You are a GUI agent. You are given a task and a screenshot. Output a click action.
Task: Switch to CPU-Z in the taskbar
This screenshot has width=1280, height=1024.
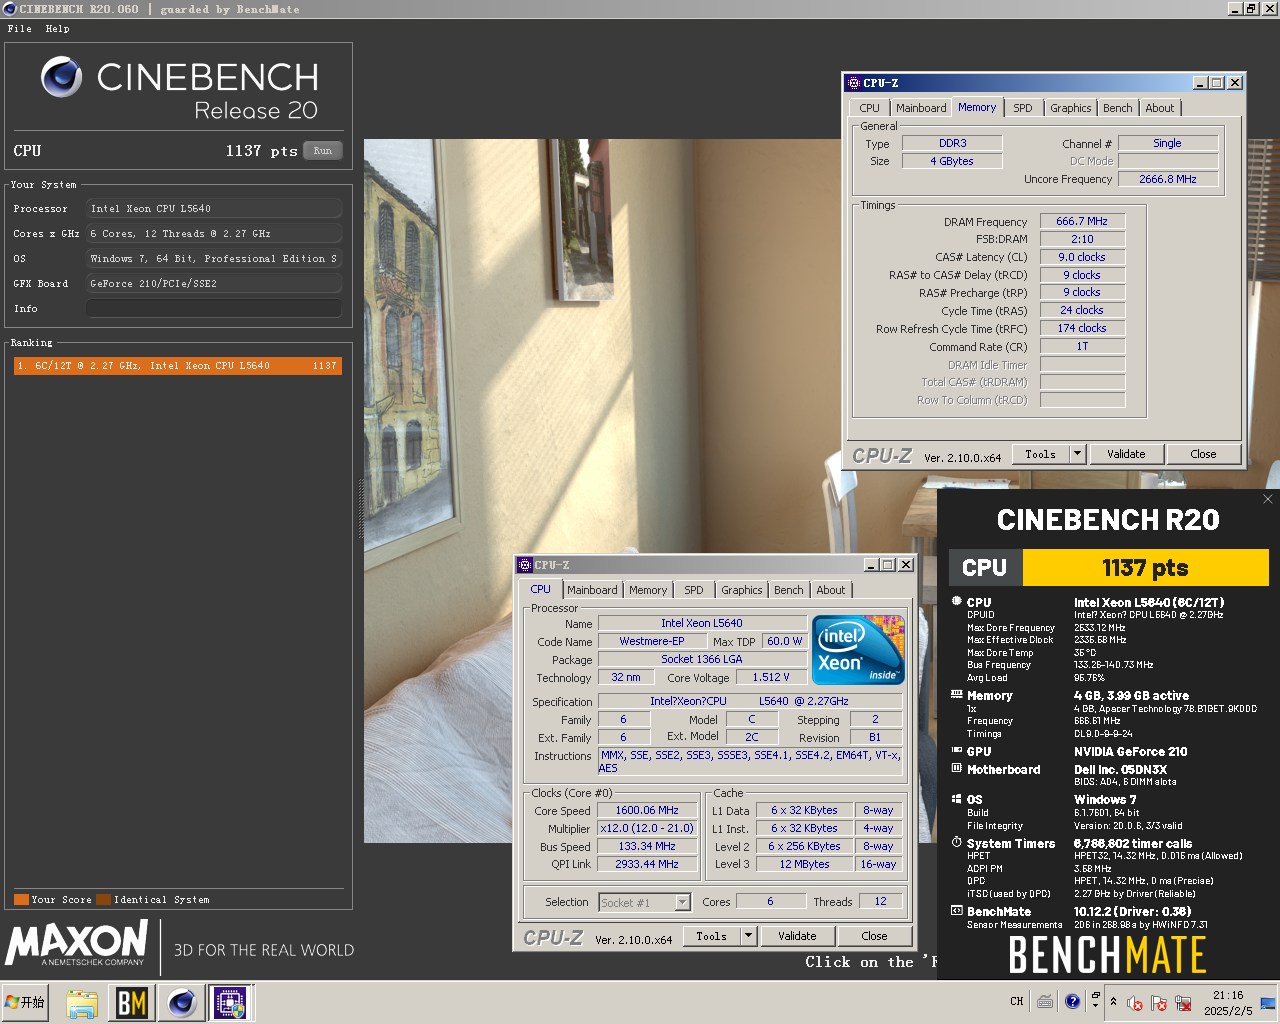click(230, 1003)
